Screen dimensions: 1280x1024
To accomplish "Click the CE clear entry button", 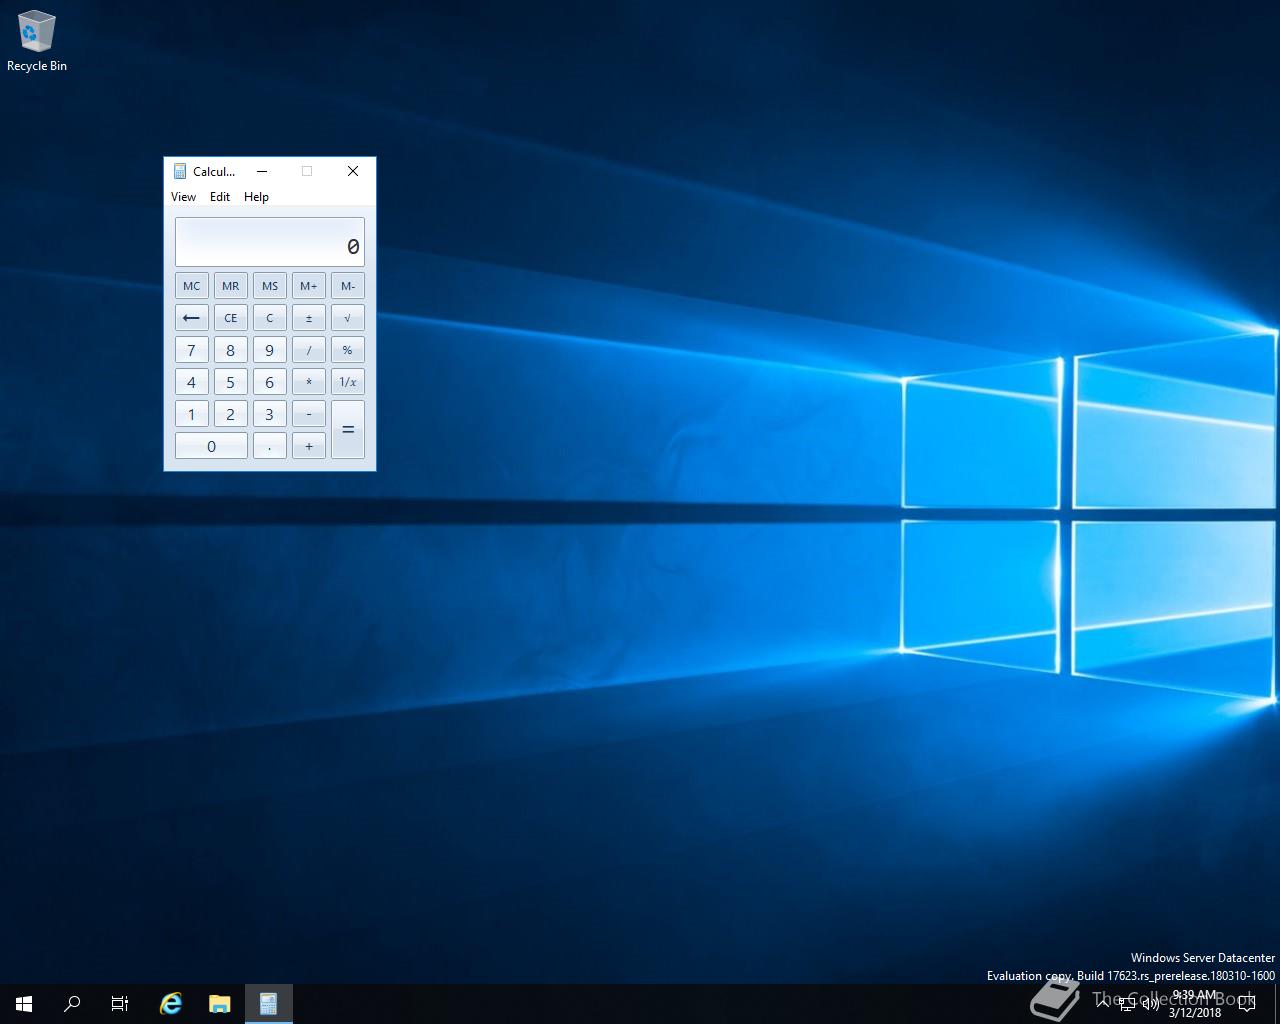I will (231, 318).
